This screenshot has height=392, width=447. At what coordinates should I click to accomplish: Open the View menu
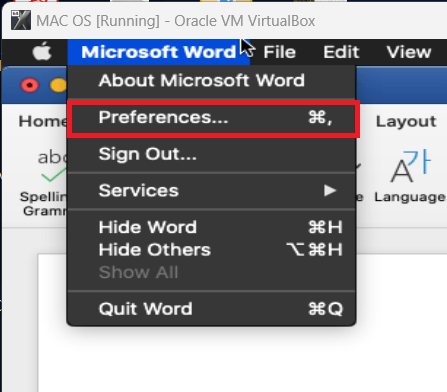pyautogui.click(x=409, y=52)
